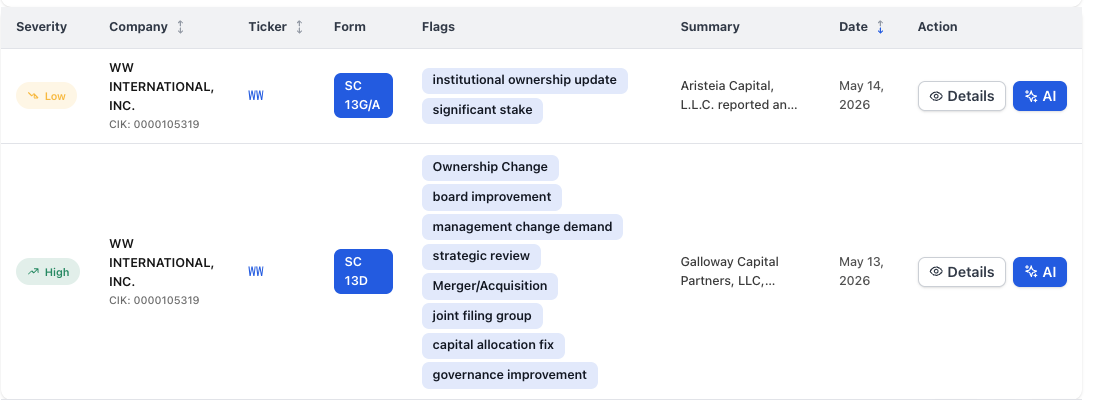This screenshot has height=400, width=1095.
Task: Click the Ticker column header label
Action: click(267, 27)
